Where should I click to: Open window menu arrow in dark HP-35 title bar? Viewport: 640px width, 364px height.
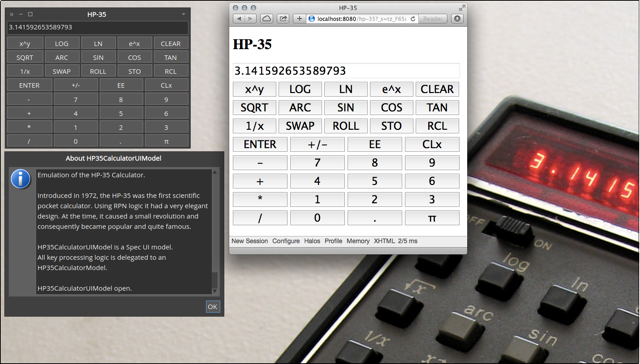(x=183, y=14)
